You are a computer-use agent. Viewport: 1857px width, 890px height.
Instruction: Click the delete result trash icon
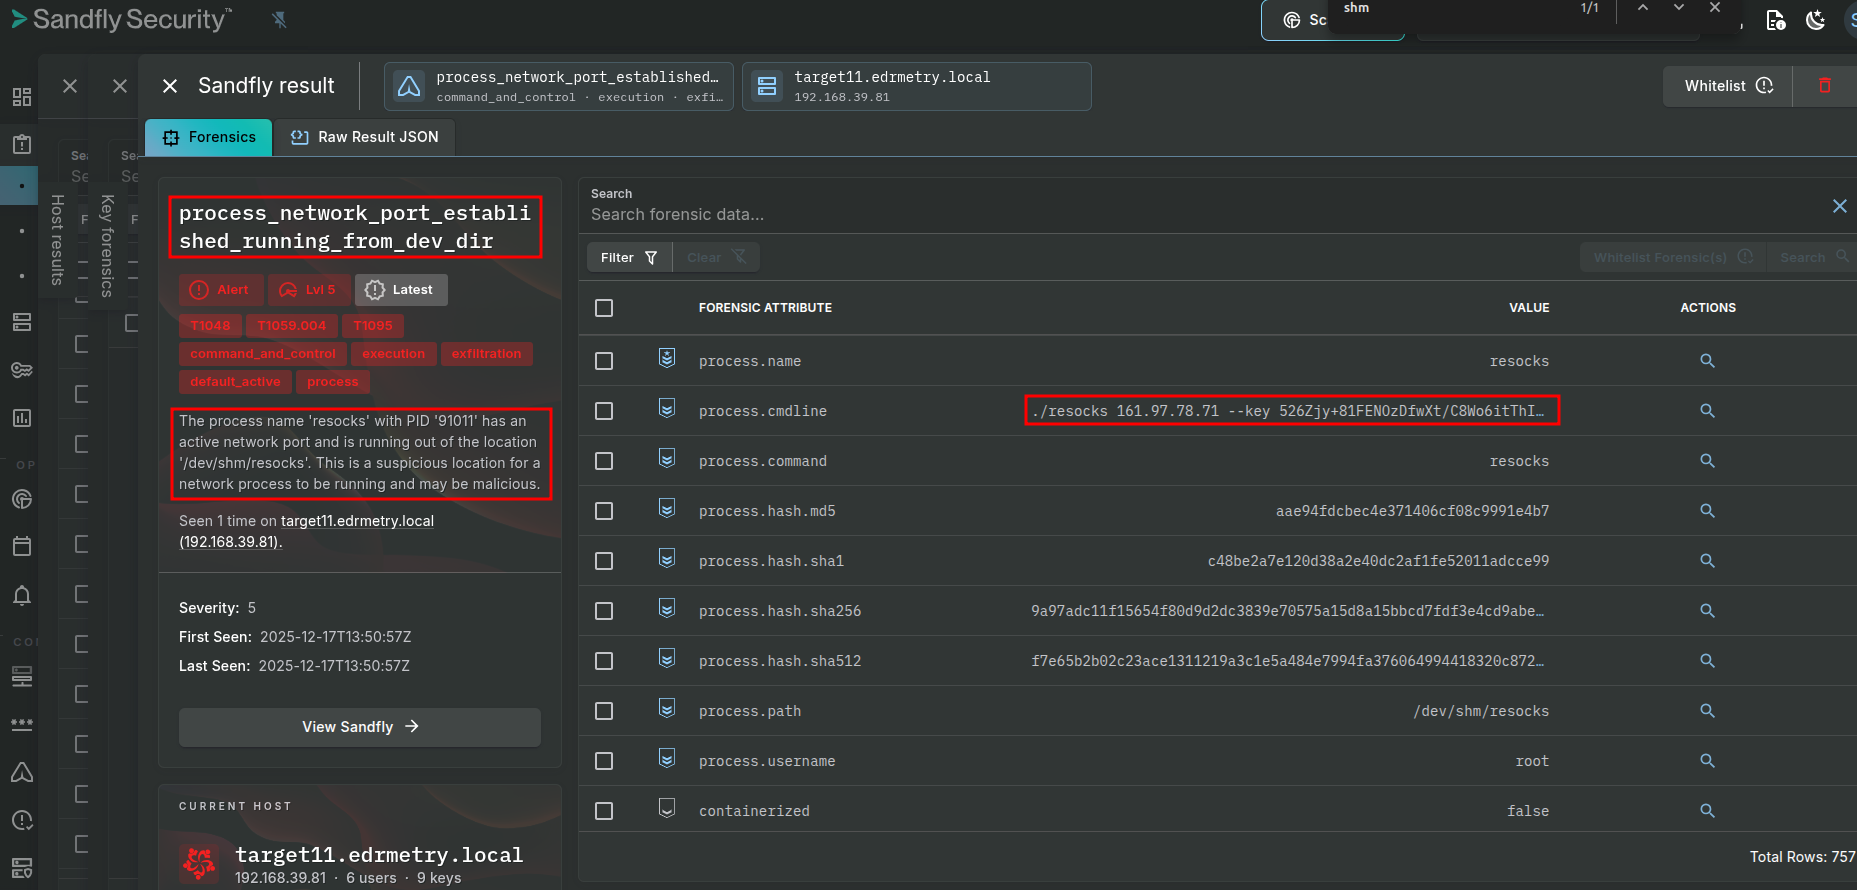coord(1824,86)
